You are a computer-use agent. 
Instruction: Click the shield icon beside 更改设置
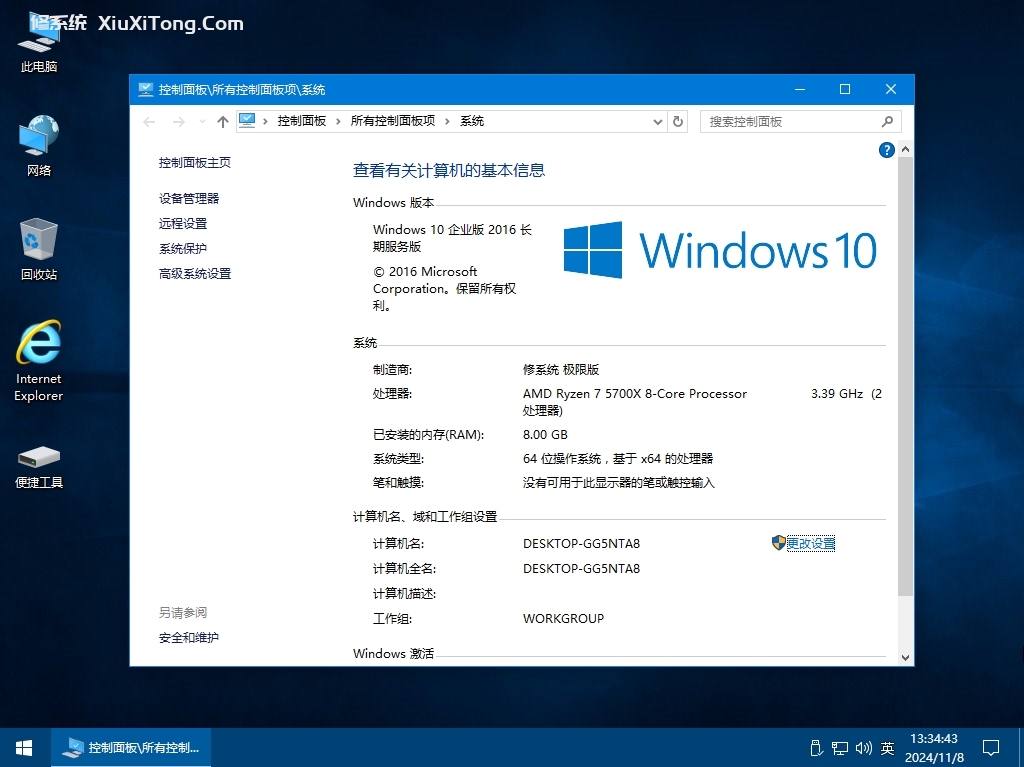pos(778,543)
